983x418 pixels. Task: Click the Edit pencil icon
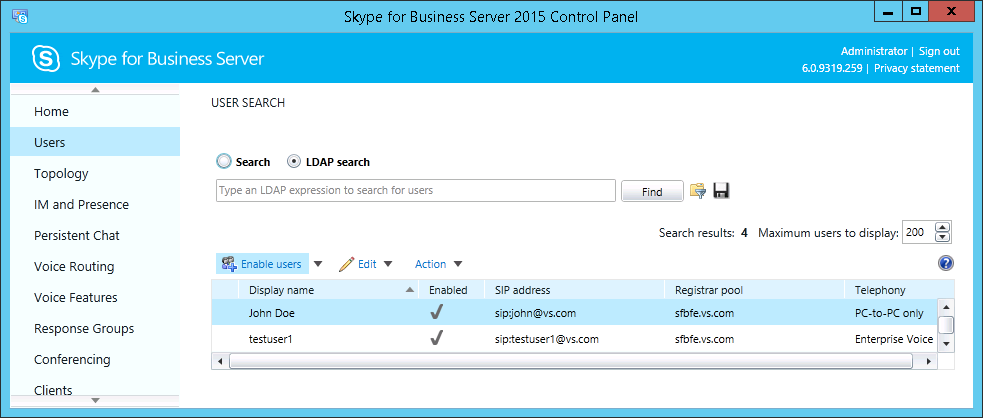tap(346, 264)
